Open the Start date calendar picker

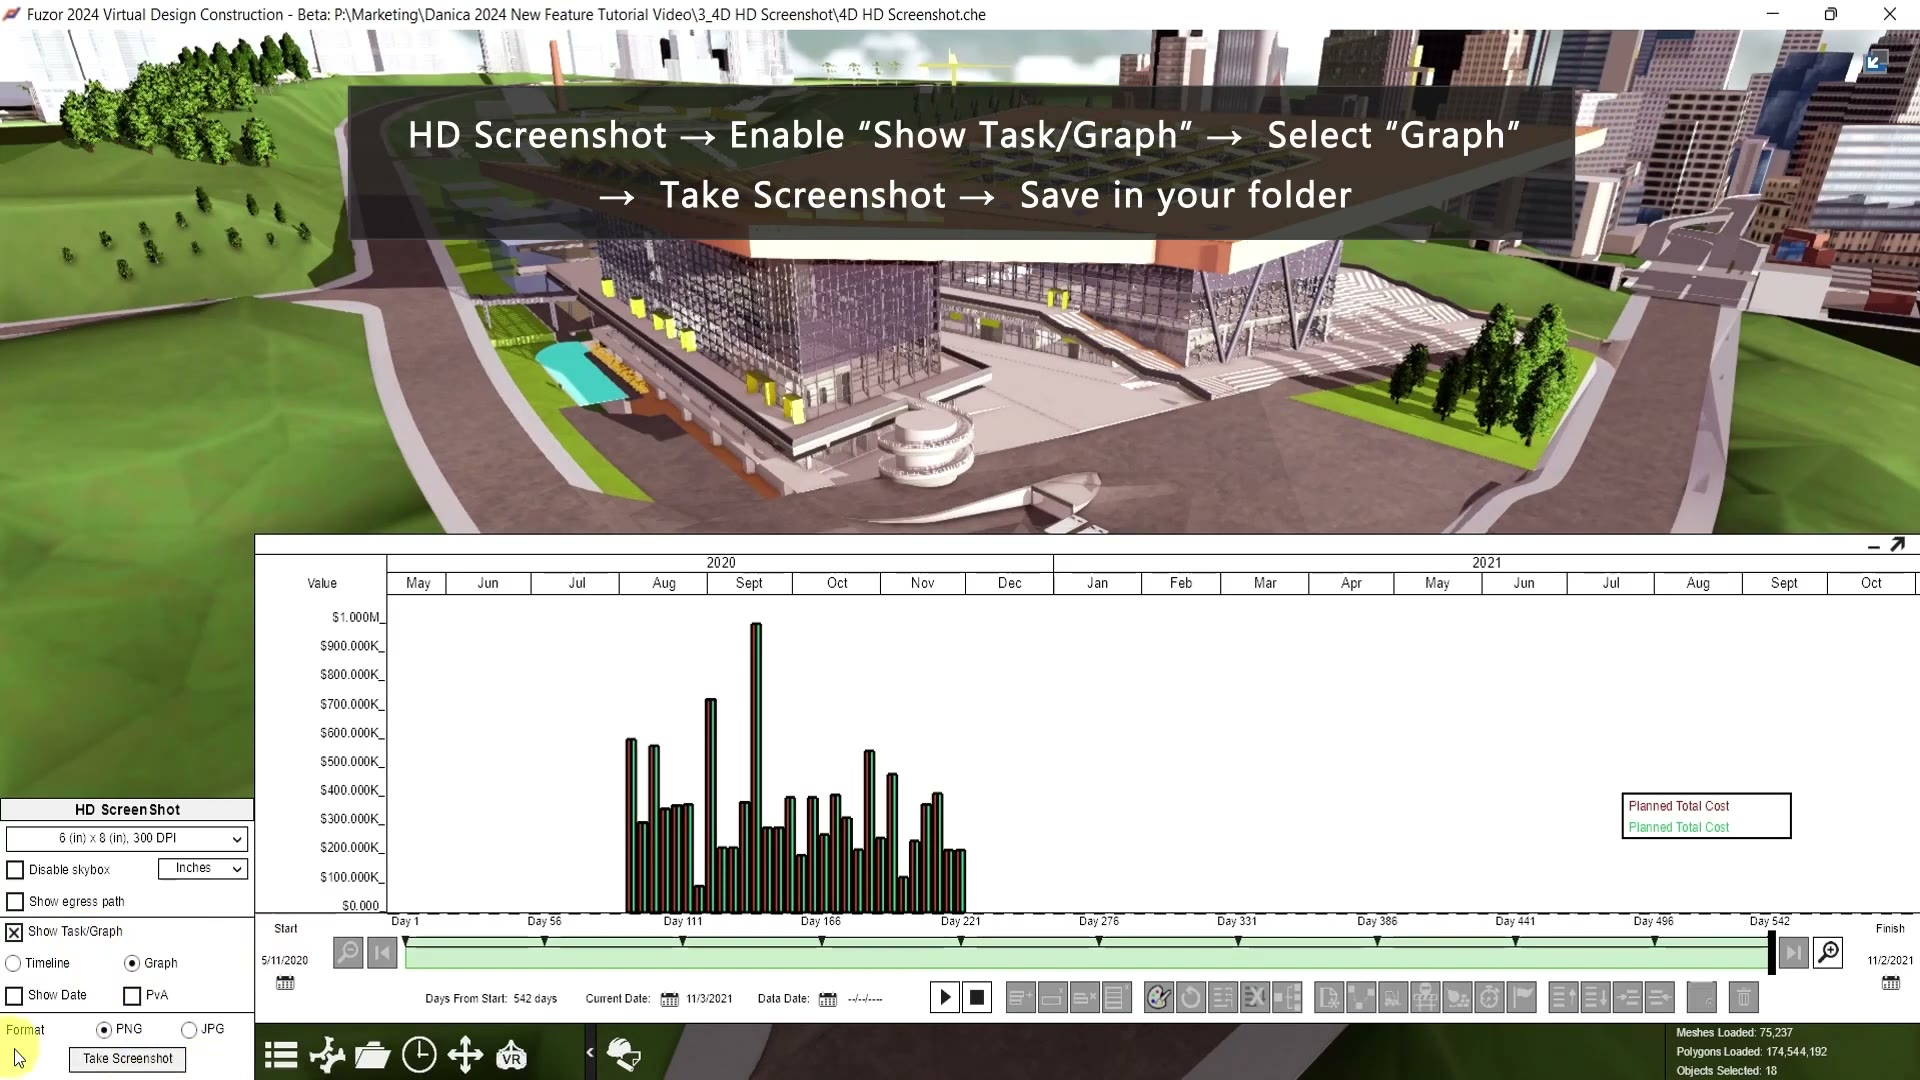[285, 983]
